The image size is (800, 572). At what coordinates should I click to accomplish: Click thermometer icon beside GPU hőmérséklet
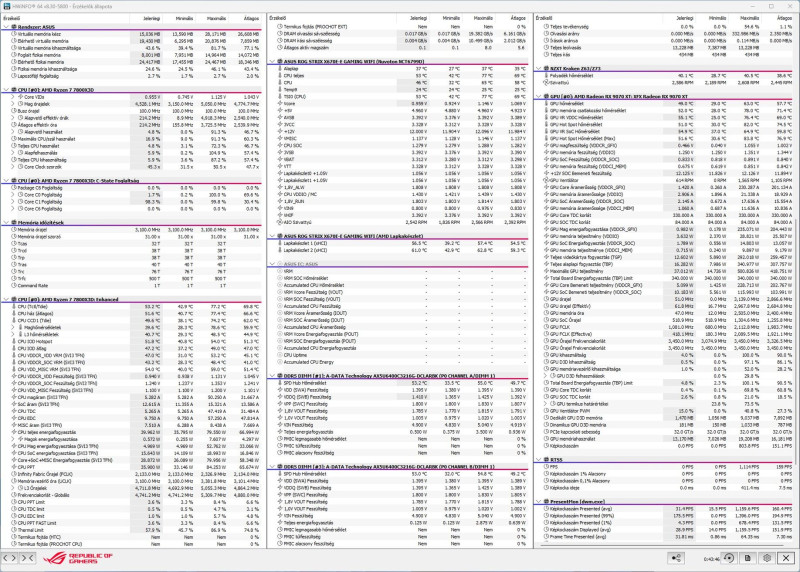(546, 104)
